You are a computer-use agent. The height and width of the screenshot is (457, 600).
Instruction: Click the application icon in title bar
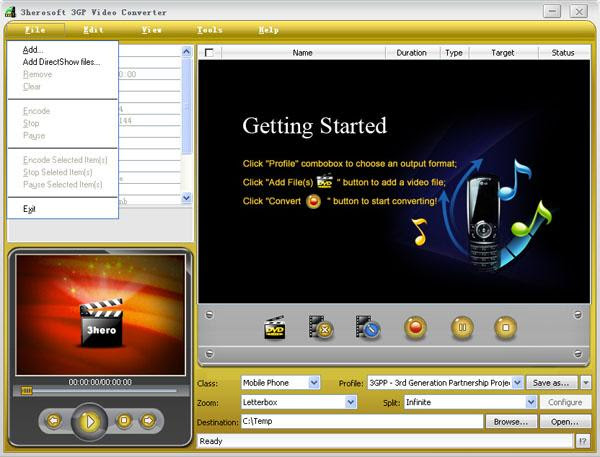10,11
